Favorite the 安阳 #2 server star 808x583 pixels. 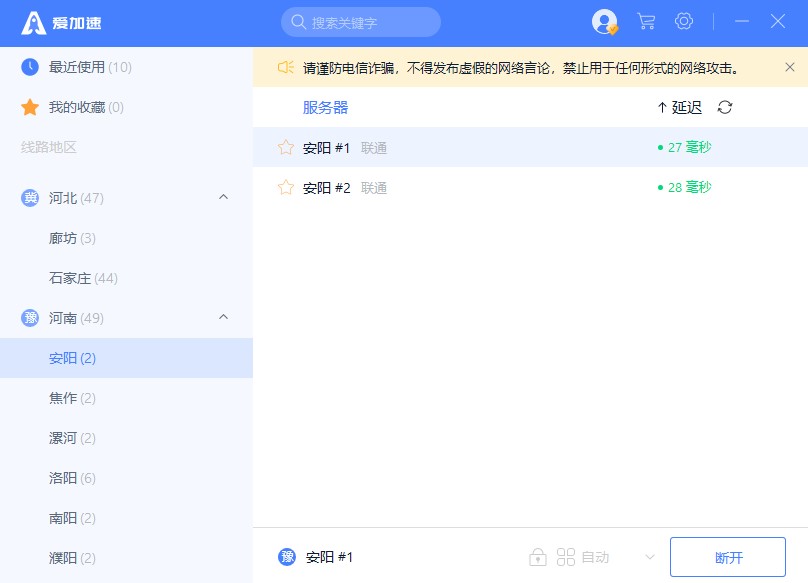286,187
